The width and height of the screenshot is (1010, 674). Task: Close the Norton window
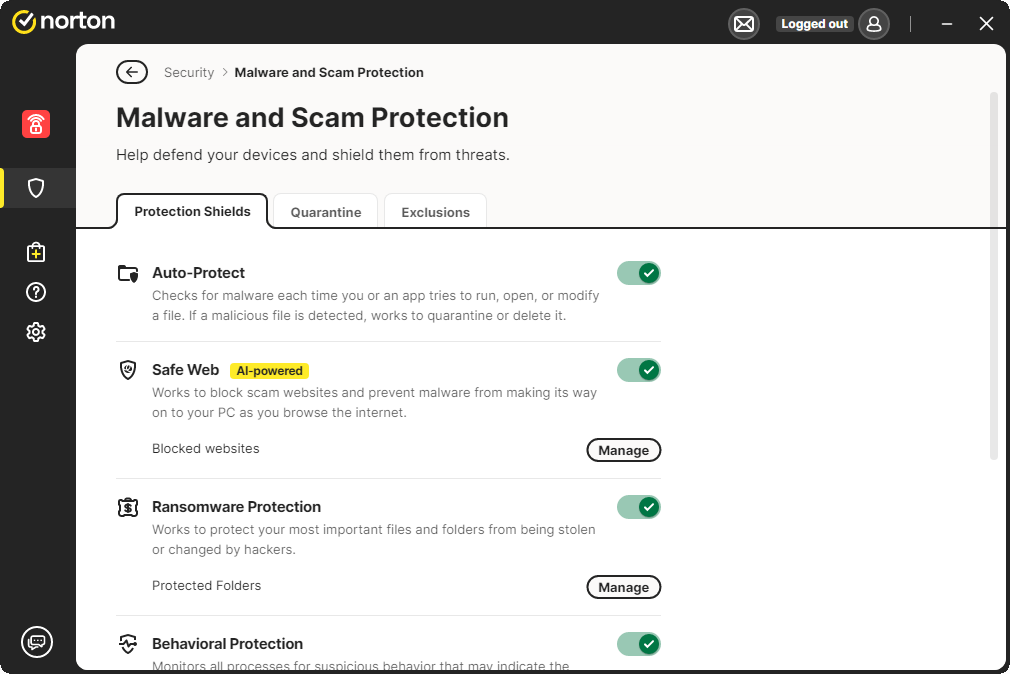986,24
